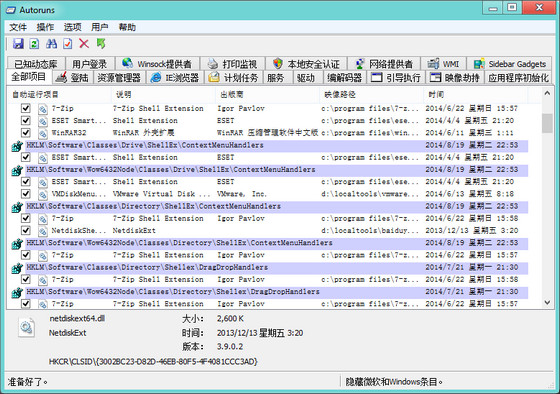Switch to the 网络提供者 tab
Screen dimensions: 560x394
[384, 64]
